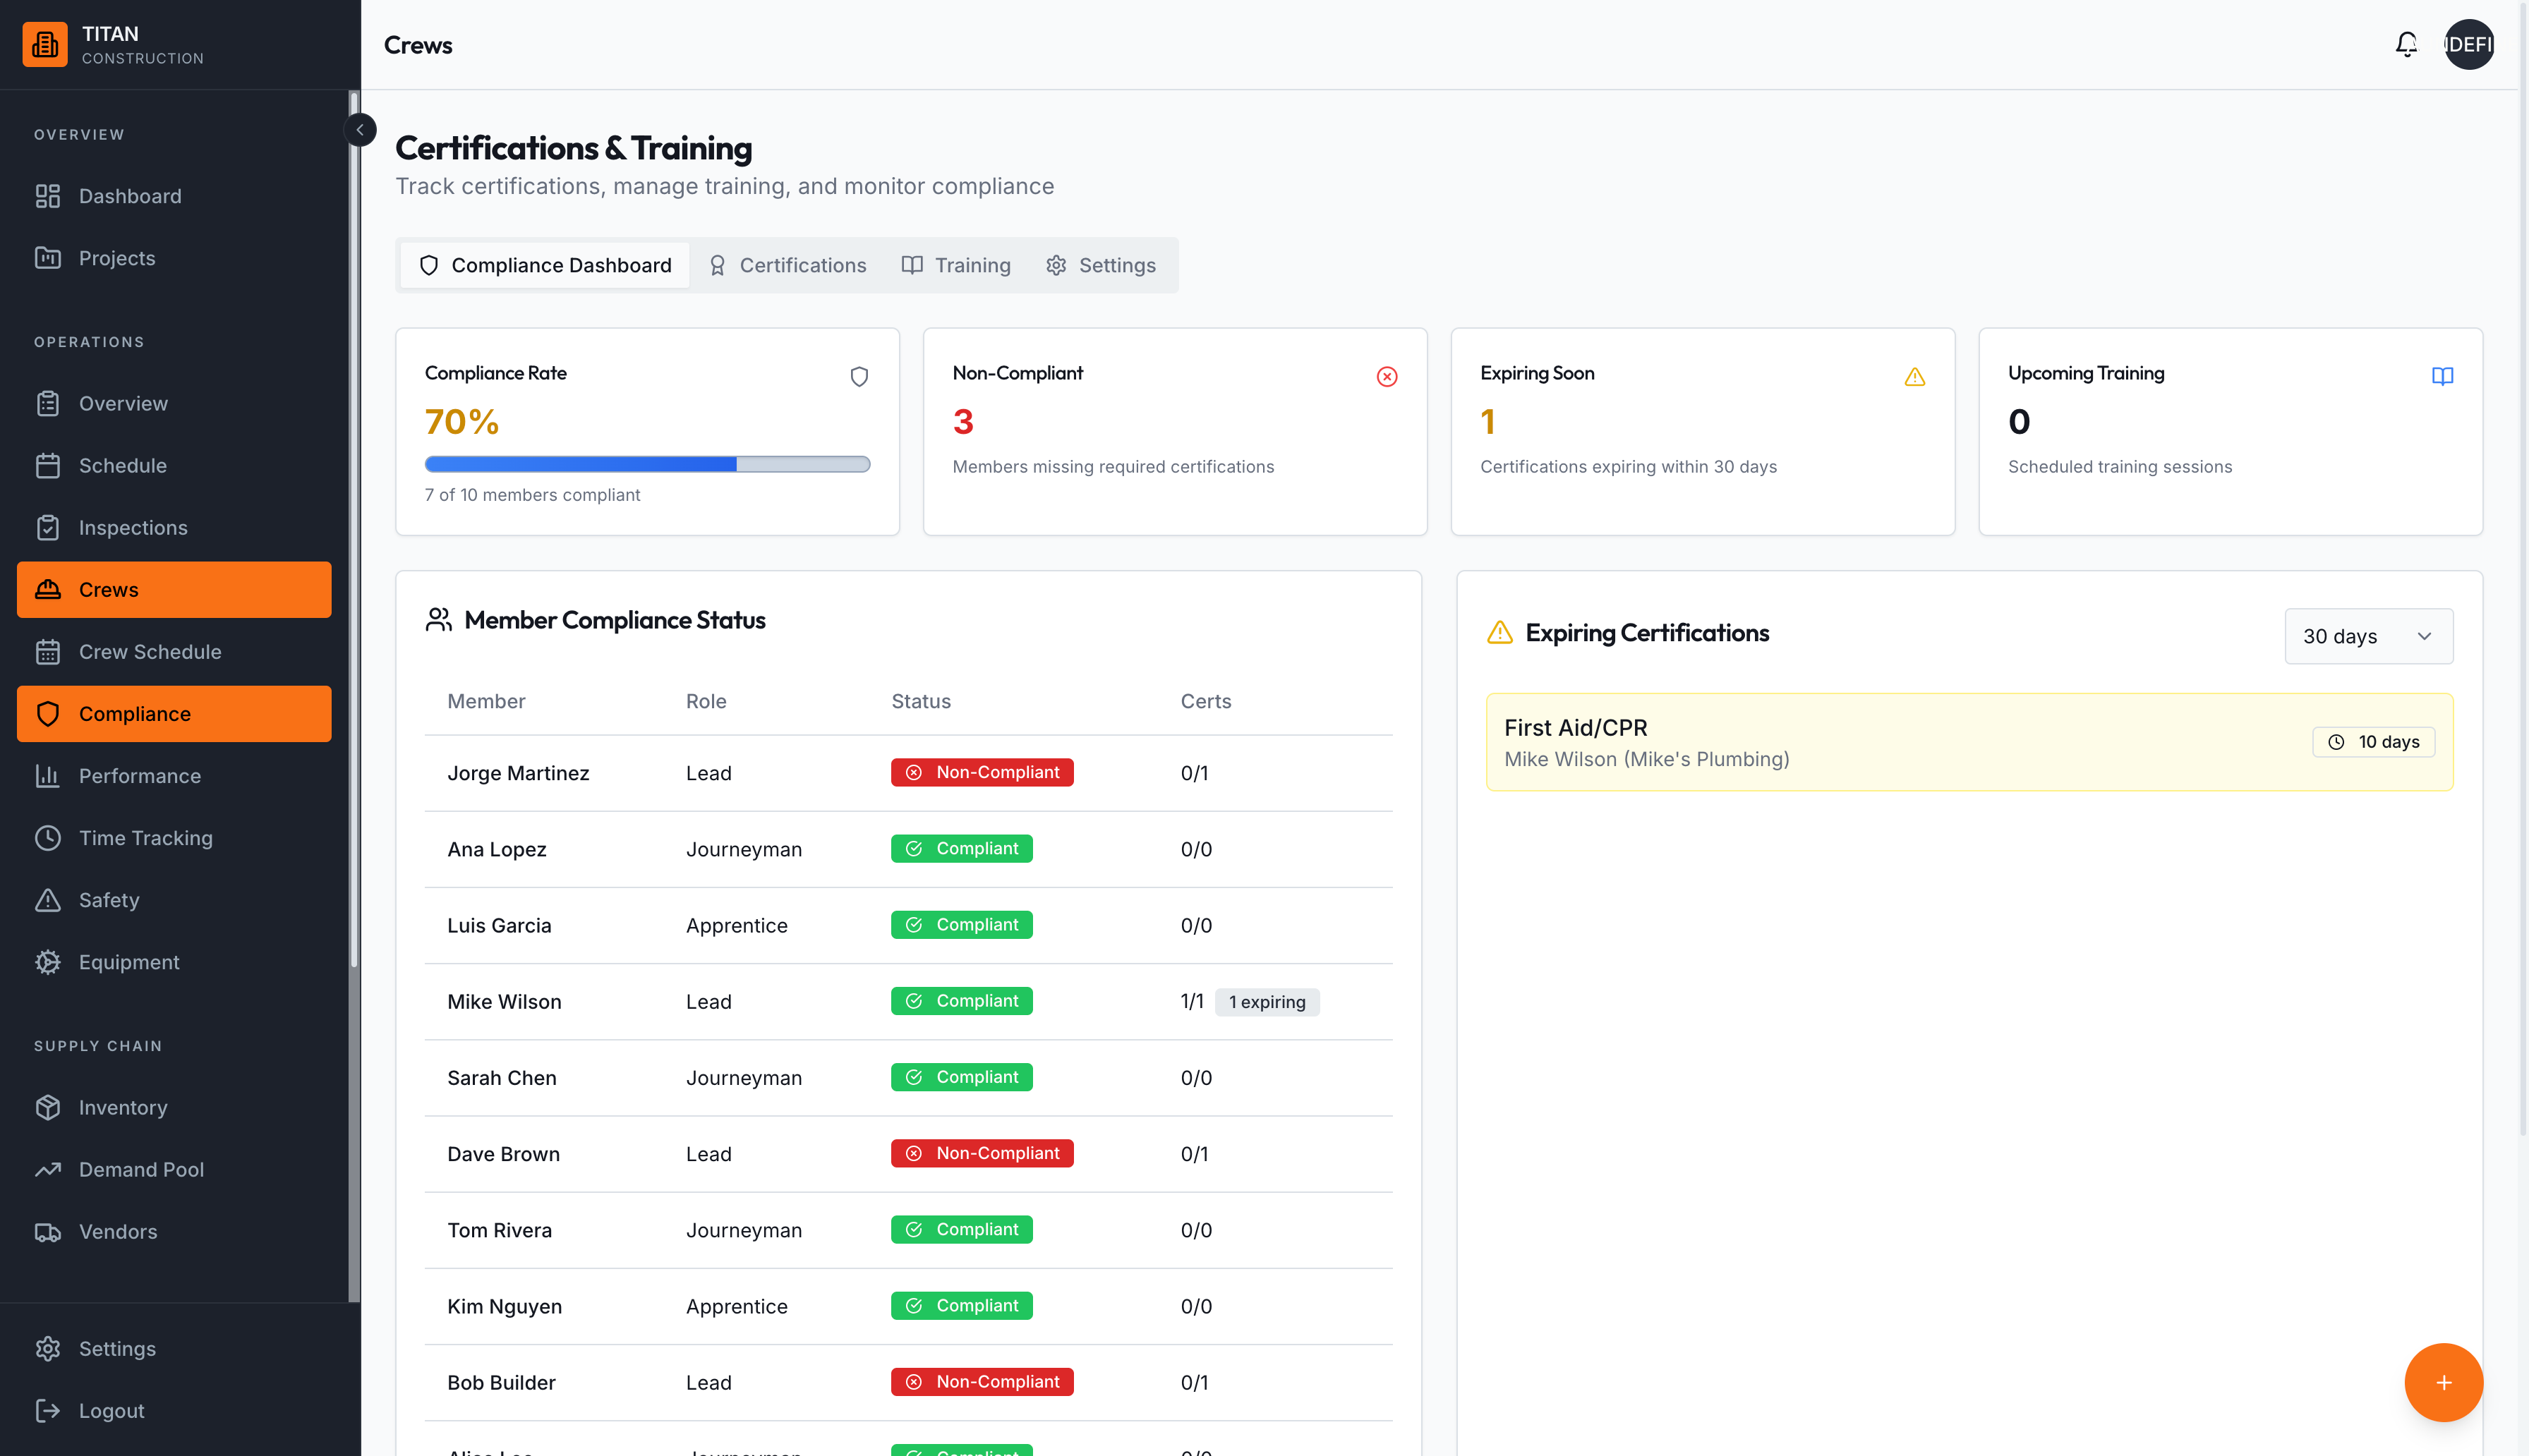
Task: Click Mike Wilson (Mike's Plumbing) text
Action: (1647, 759)
